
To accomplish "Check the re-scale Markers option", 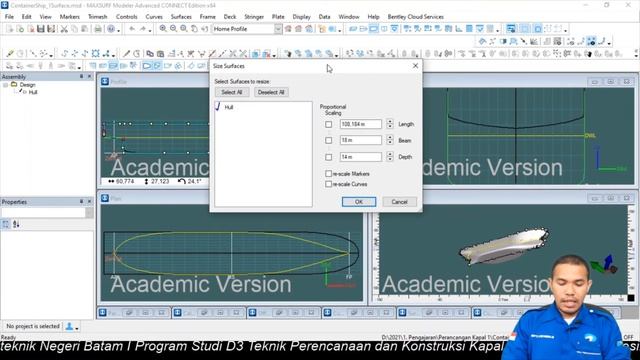I will click(329, 174).
